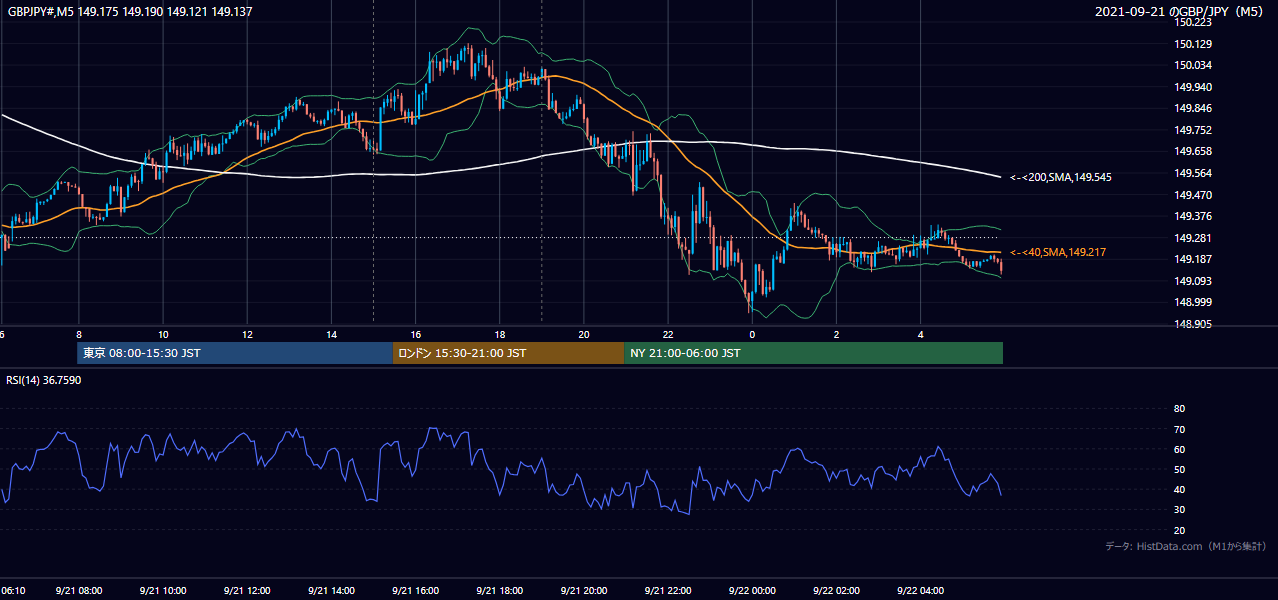Click the 9/21 18:00 time axis label
The image size is (1278, 600).
[500, 591]
